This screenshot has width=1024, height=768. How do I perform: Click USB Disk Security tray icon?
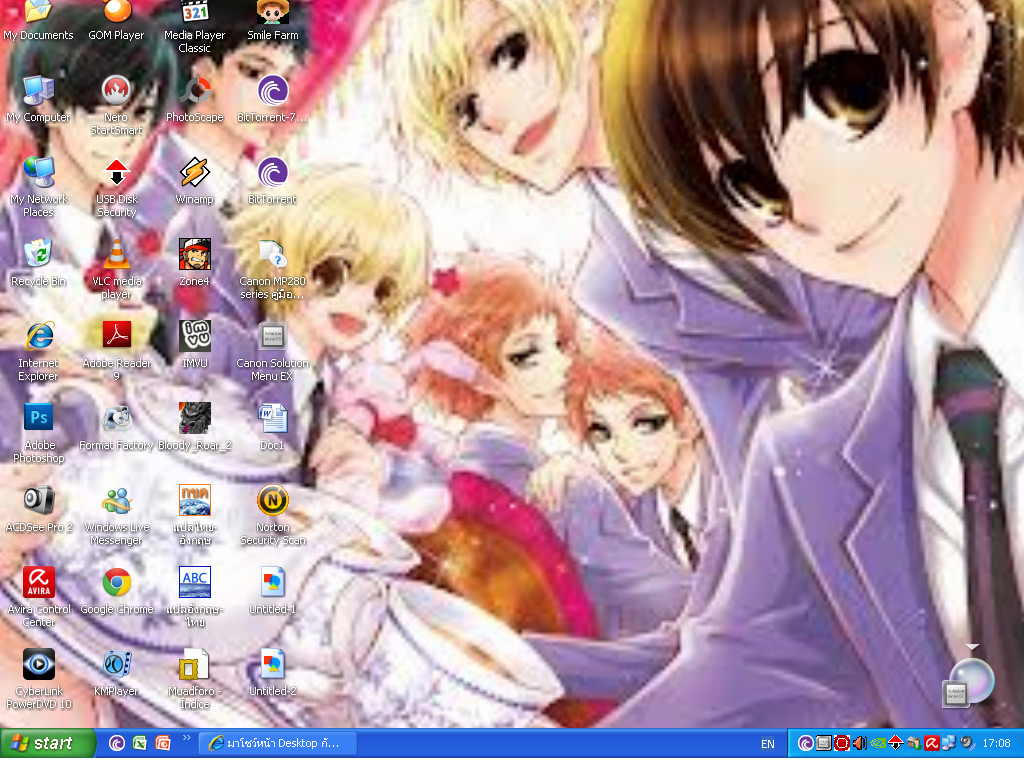pos(895,743)
